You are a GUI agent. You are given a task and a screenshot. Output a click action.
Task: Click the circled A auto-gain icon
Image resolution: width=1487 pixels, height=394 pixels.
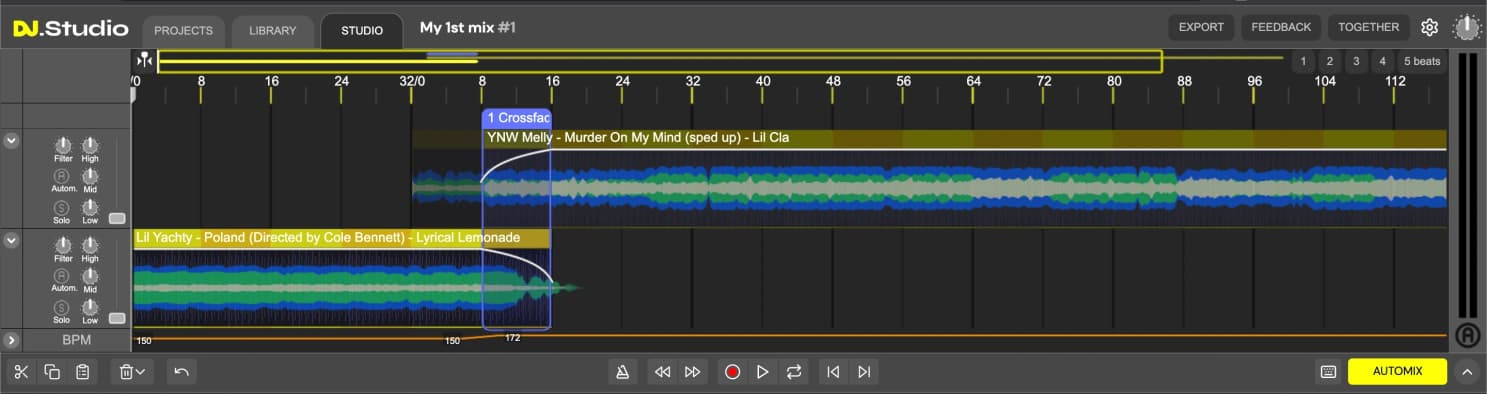pyautogui.click(x=1467, y=335)
